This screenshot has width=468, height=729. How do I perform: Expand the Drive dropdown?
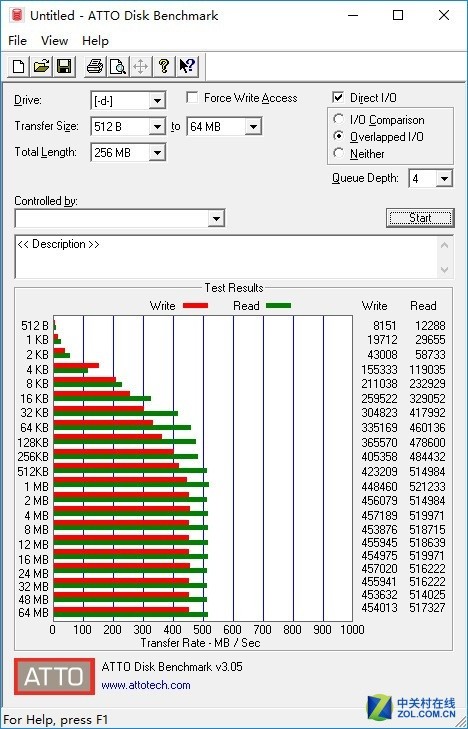157,101
